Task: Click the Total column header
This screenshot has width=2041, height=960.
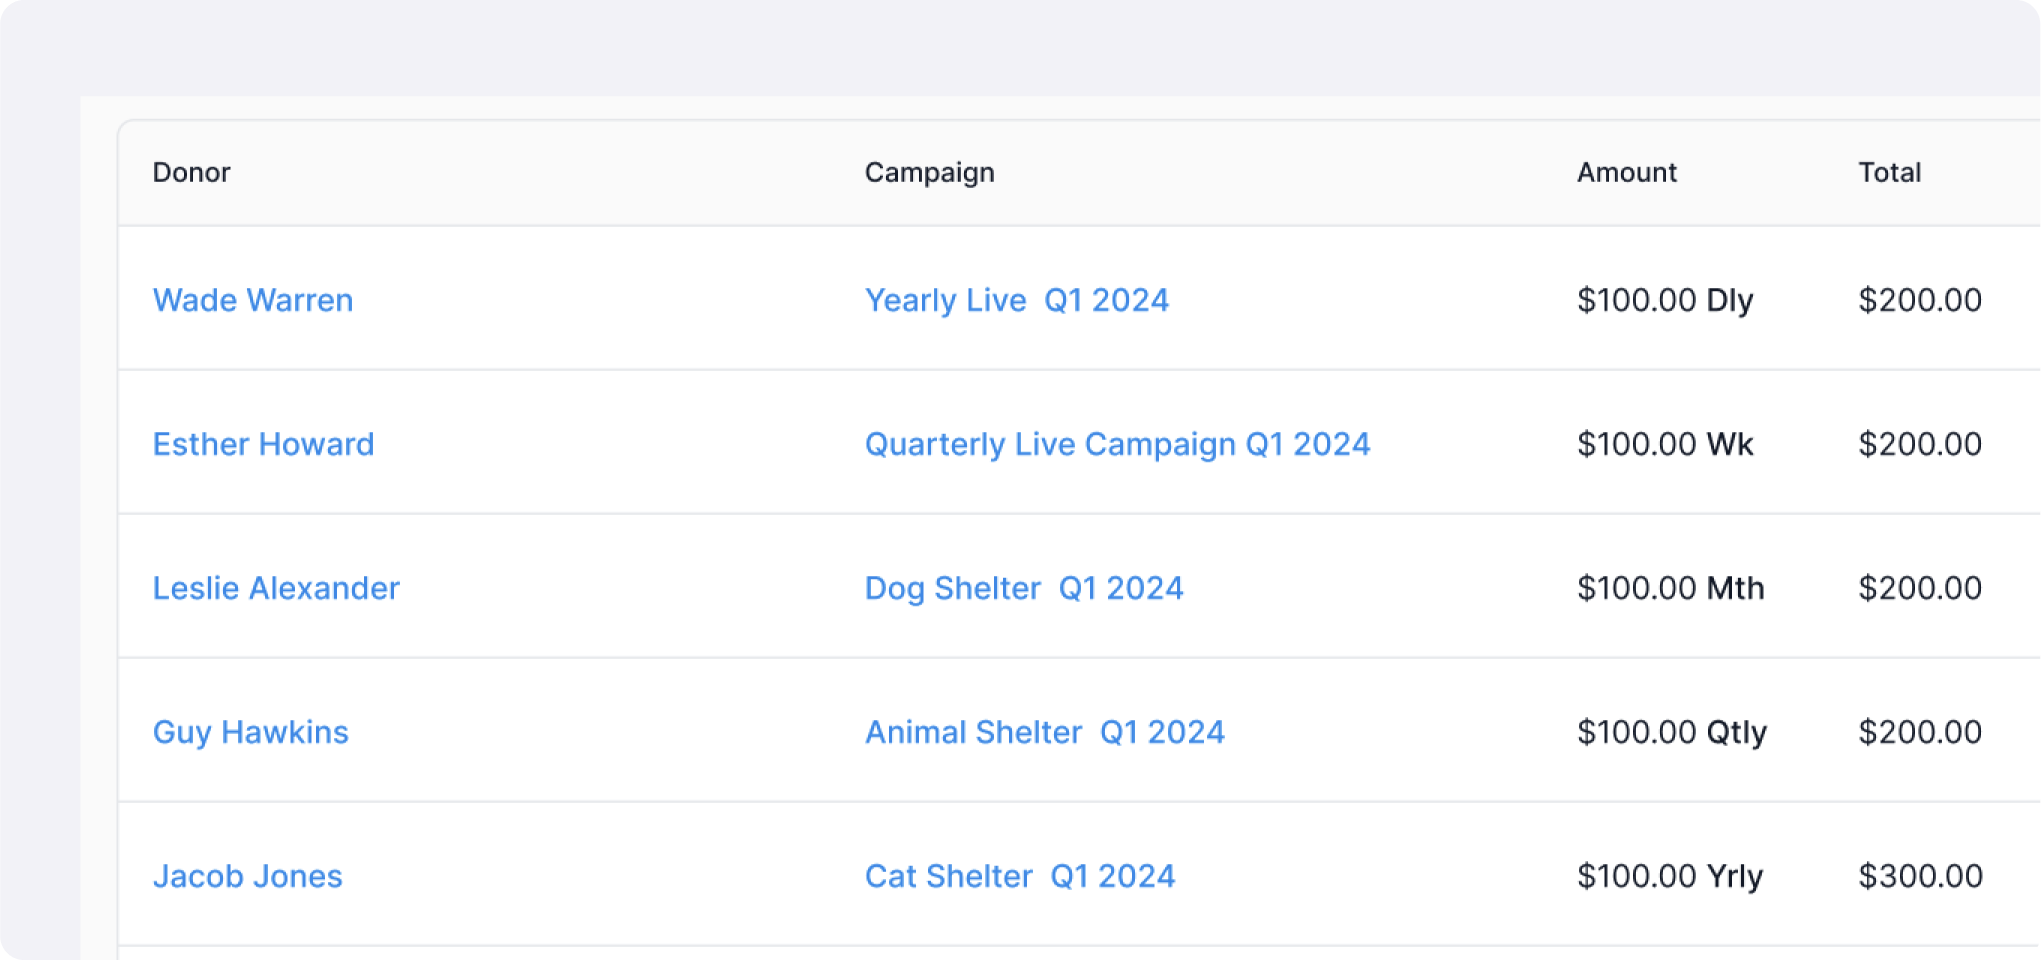Action: tap(1889, 172)
